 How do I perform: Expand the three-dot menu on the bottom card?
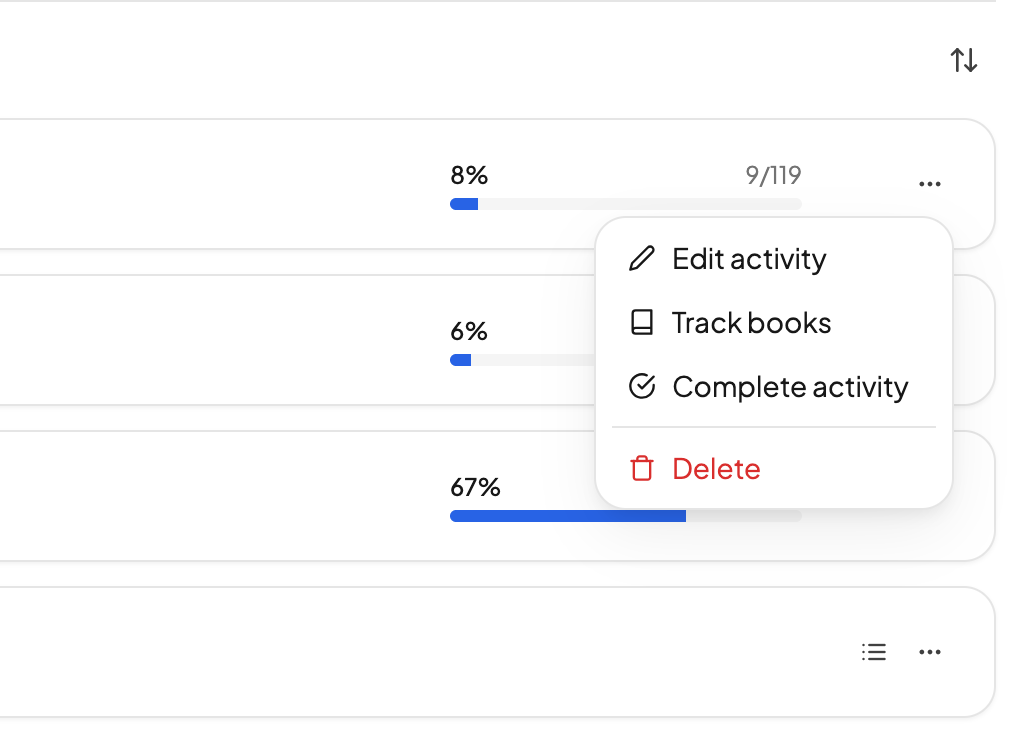click(930, 652)
